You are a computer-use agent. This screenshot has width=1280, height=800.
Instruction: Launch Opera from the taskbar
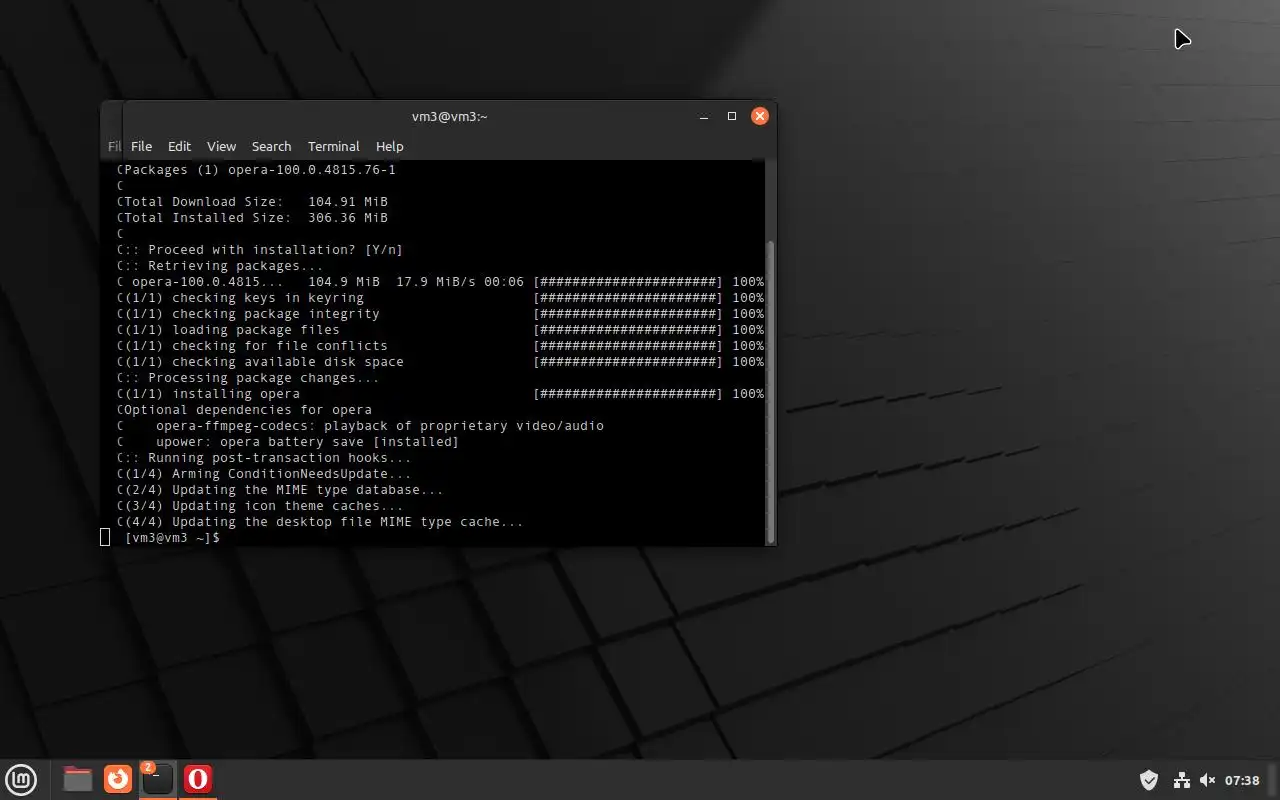point(198,779)
